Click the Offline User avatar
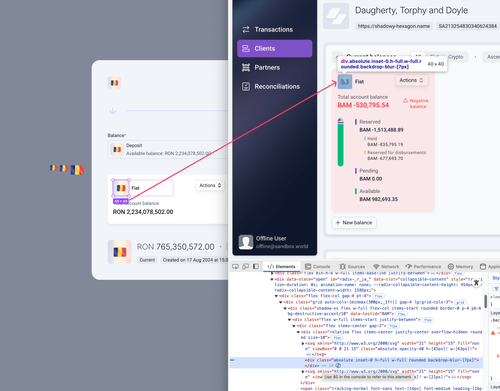 pos(246,242)
